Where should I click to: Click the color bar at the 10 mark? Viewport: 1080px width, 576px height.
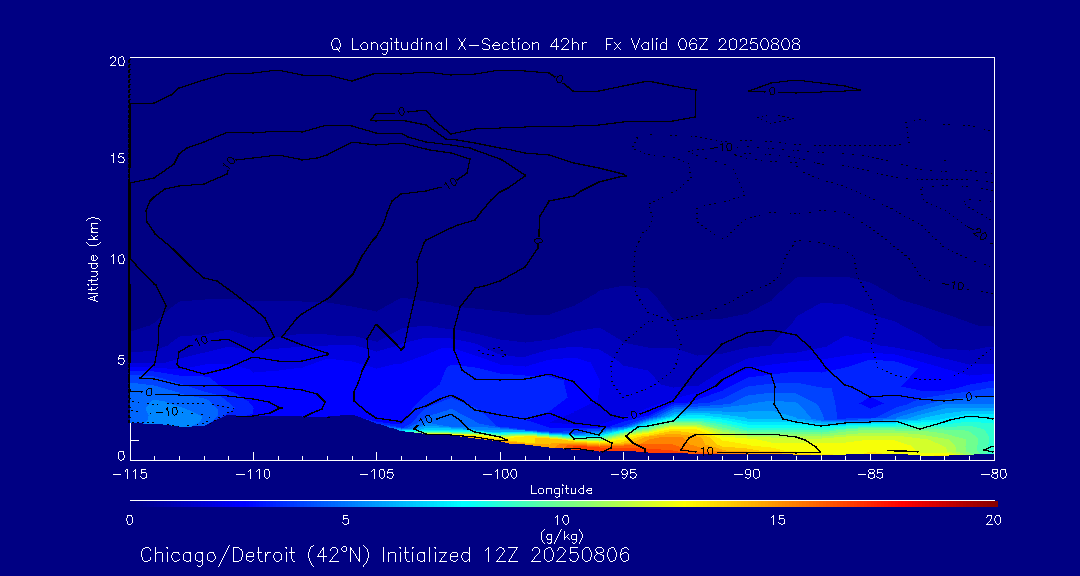click(x=562, y=501)
